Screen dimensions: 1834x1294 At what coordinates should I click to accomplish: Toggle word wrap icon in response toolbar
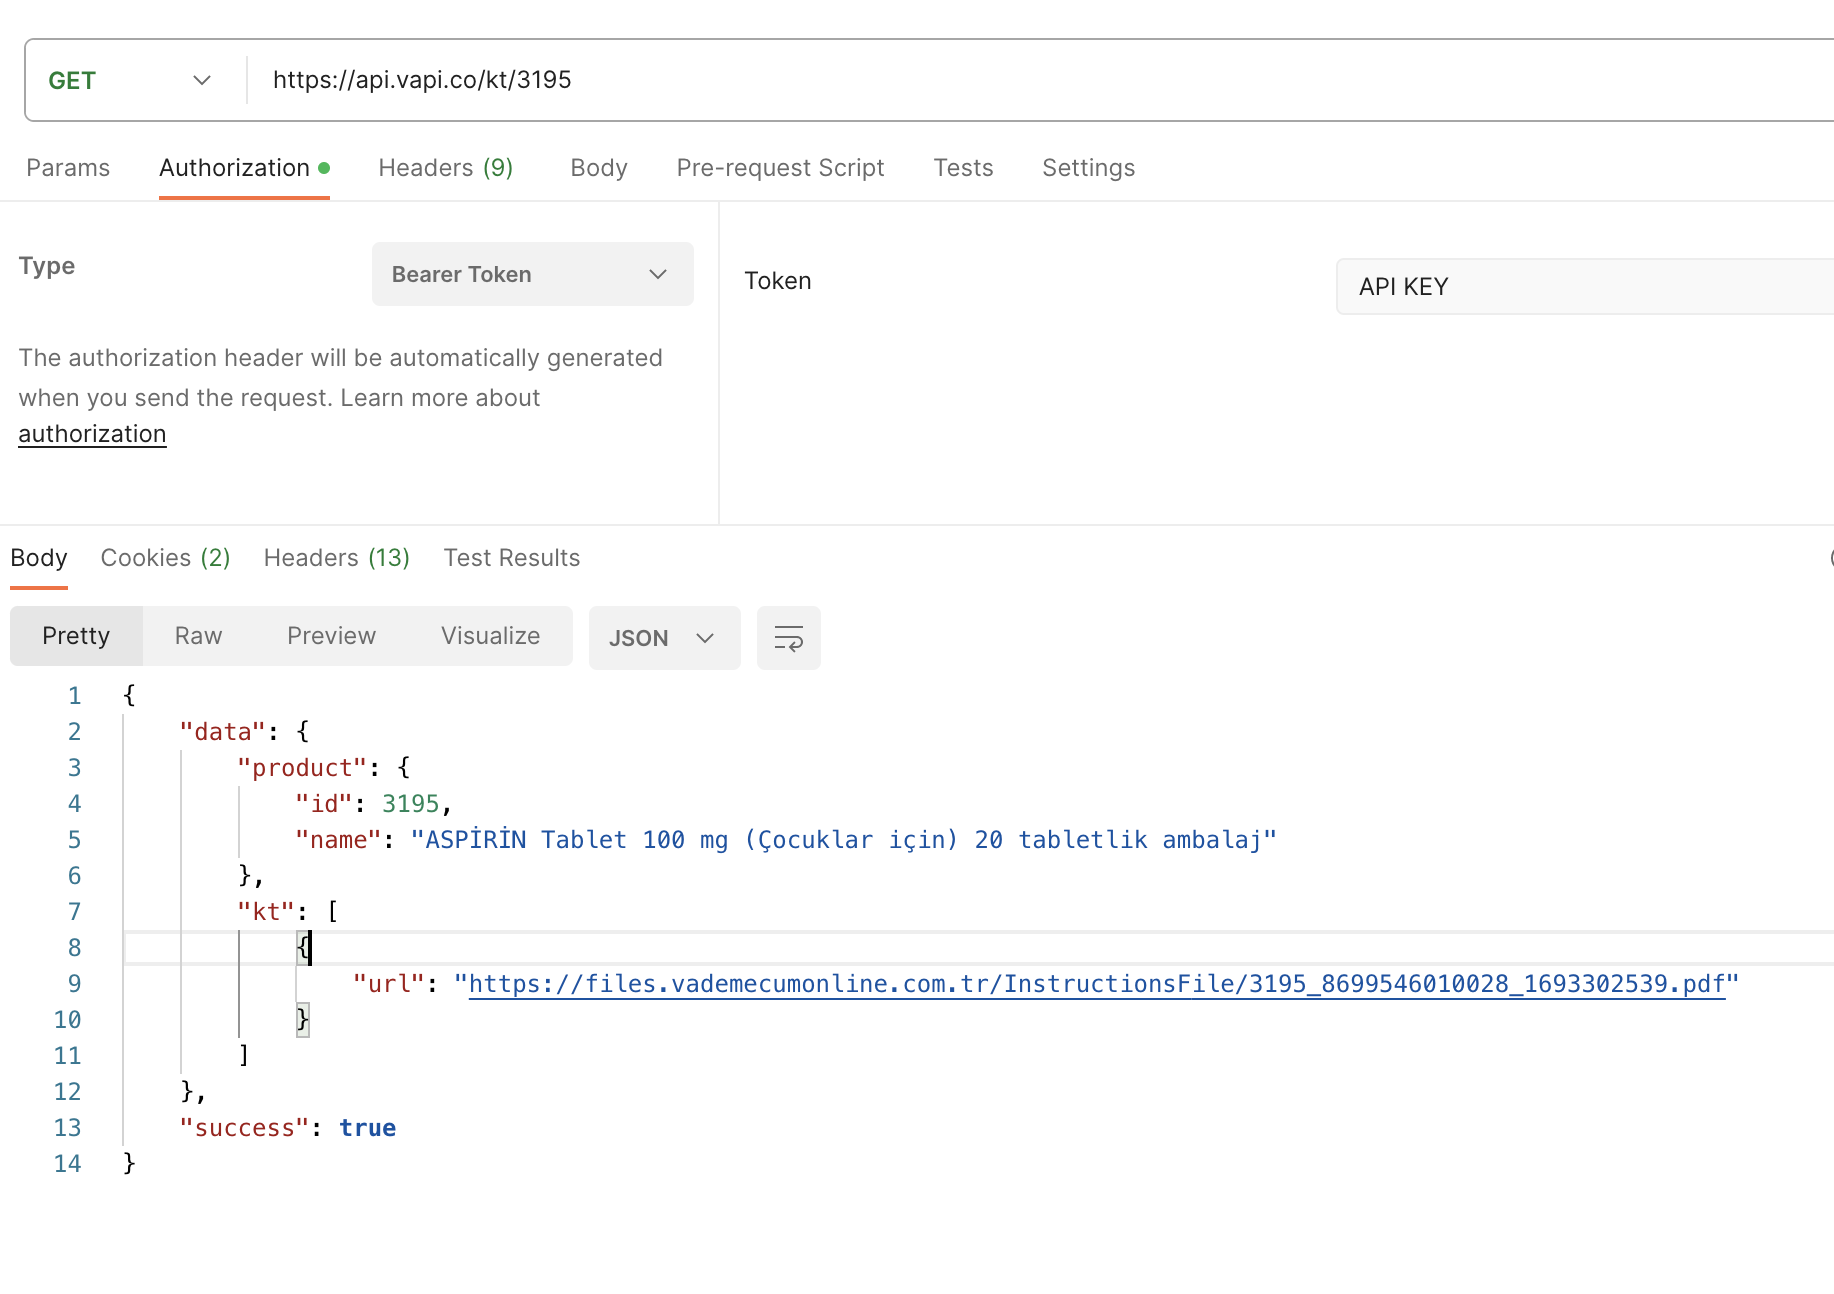pyautogui.click(x=788, y=638)
